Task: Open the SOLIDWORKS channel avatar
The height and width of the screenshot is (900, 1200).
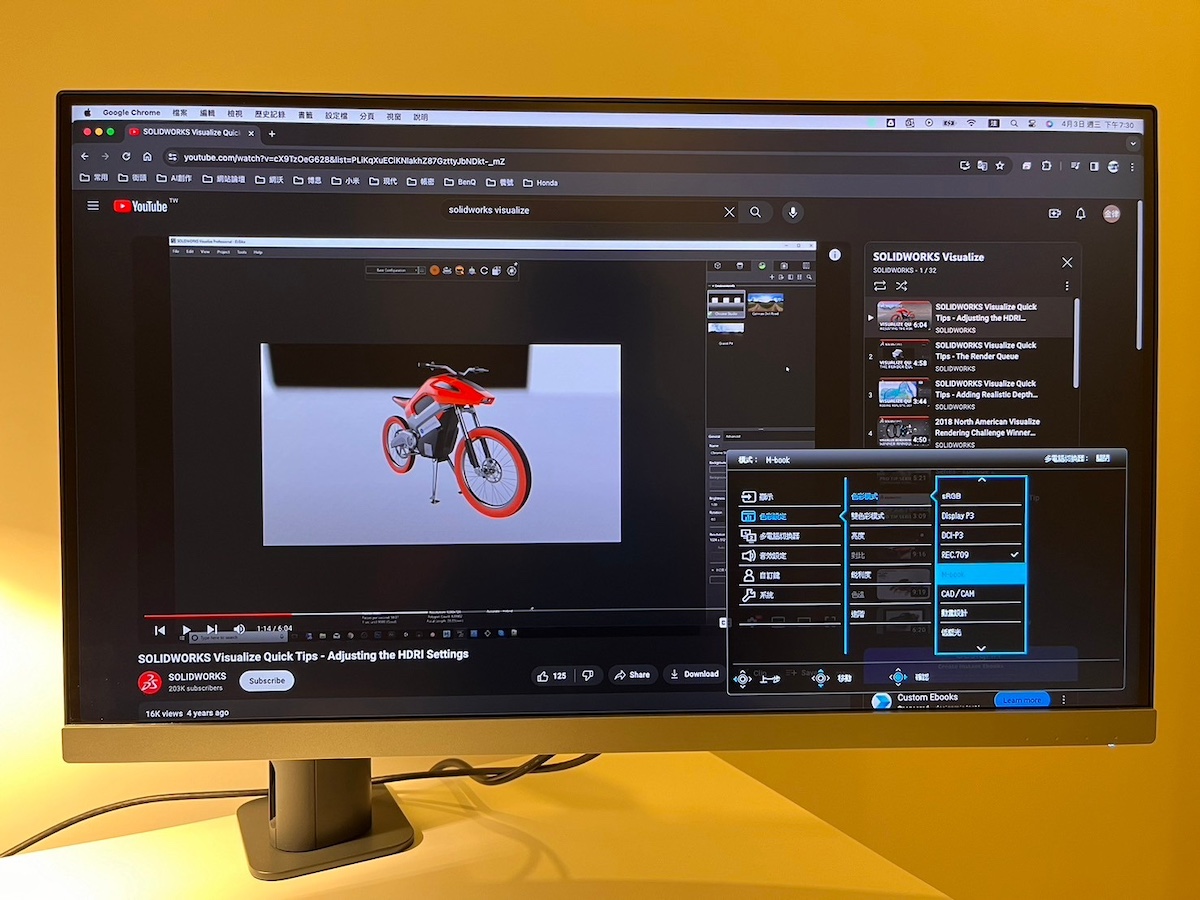Action: pyautogui.click(x=149, y=682)
